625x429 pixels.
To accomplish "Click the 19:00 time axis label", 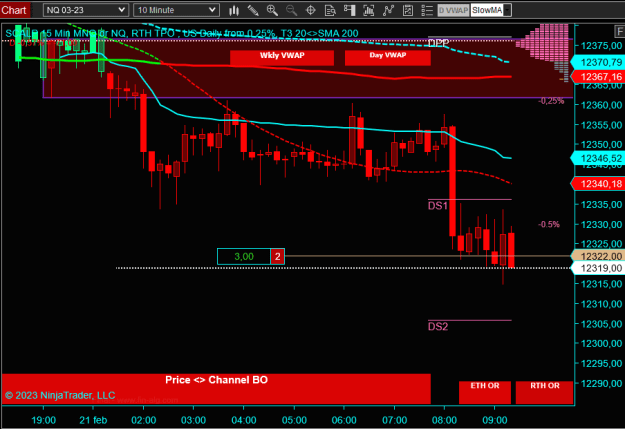I will (43, 420).
